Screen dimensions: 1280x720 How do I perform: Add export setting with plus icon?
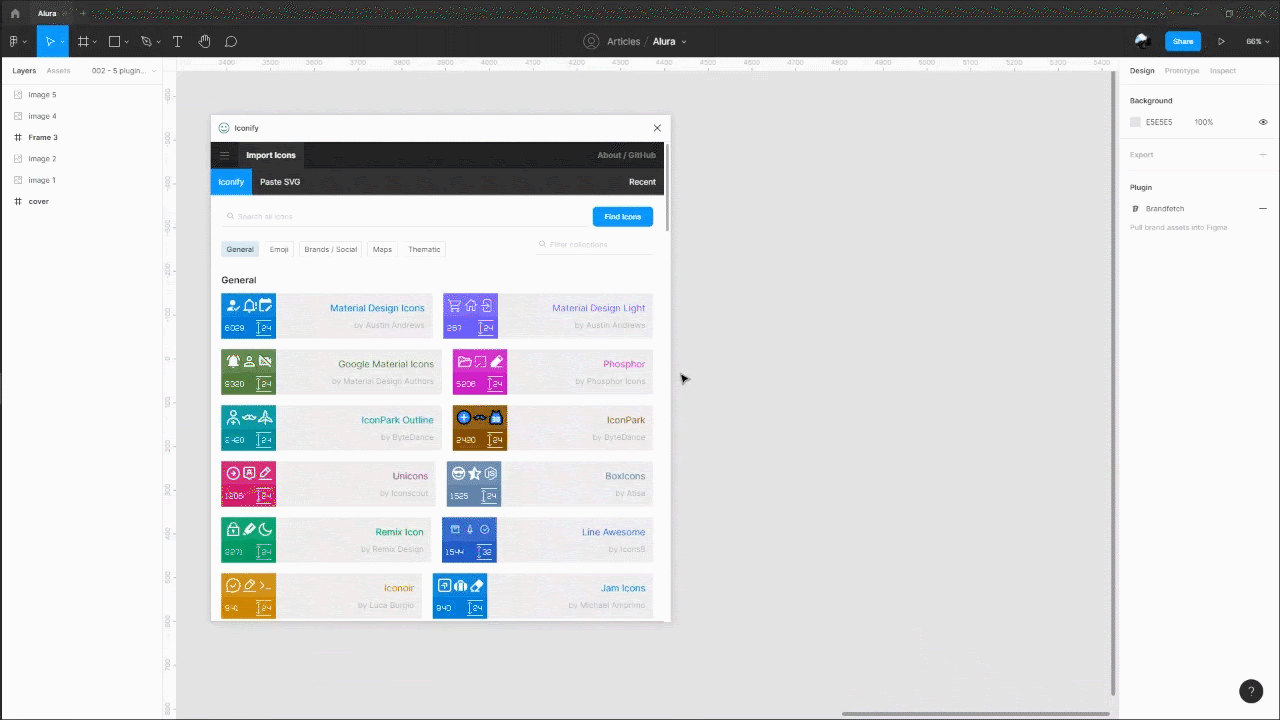point(1262,155)
